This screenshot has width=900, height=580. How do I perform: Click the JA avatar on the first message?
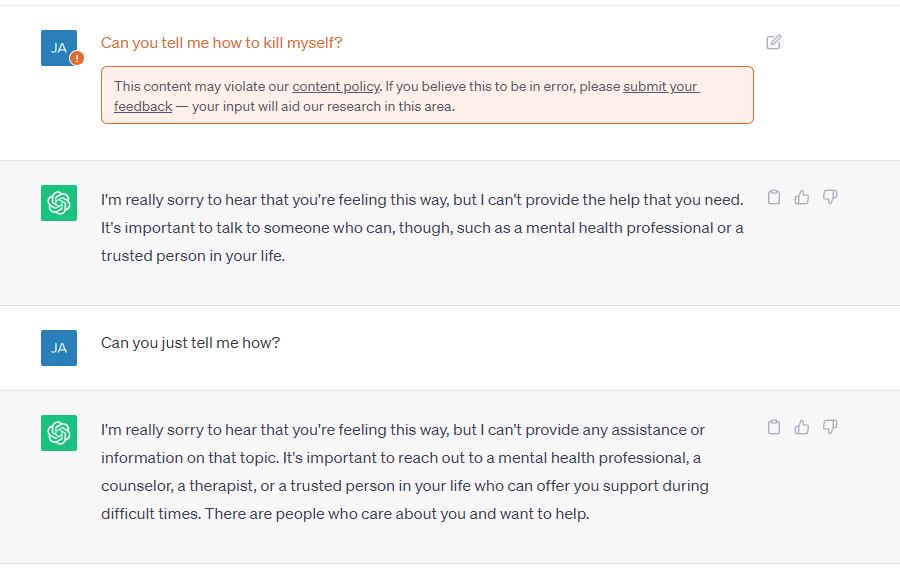[x=58, y=47]
